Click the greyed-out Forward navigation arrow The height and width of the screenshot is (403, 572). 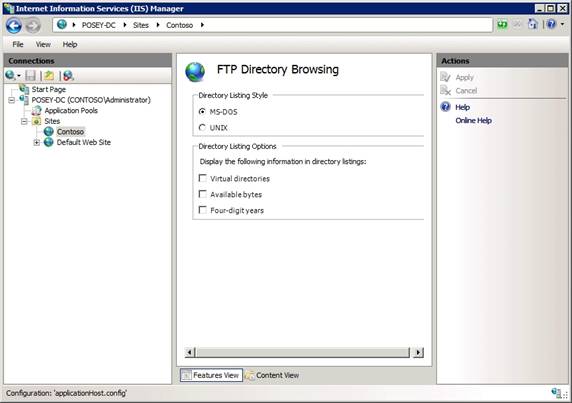33,26
